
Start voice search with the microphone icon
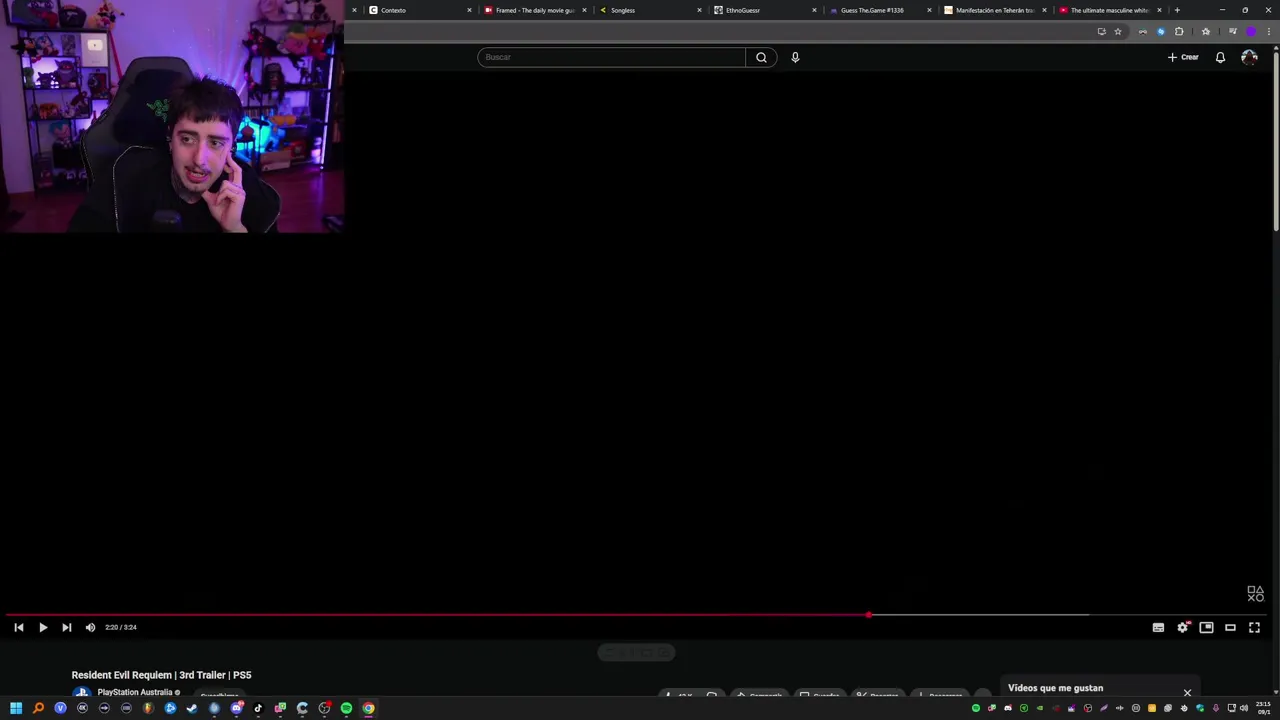pos(795,57)
